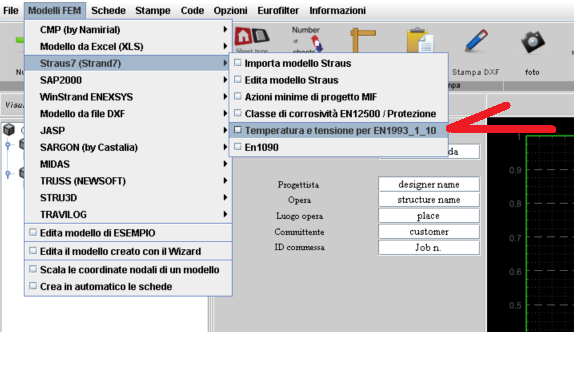Expand CMP (by Namirial) submenu
Viewport: 574px width, 365px height.
[x=128, y=30]
